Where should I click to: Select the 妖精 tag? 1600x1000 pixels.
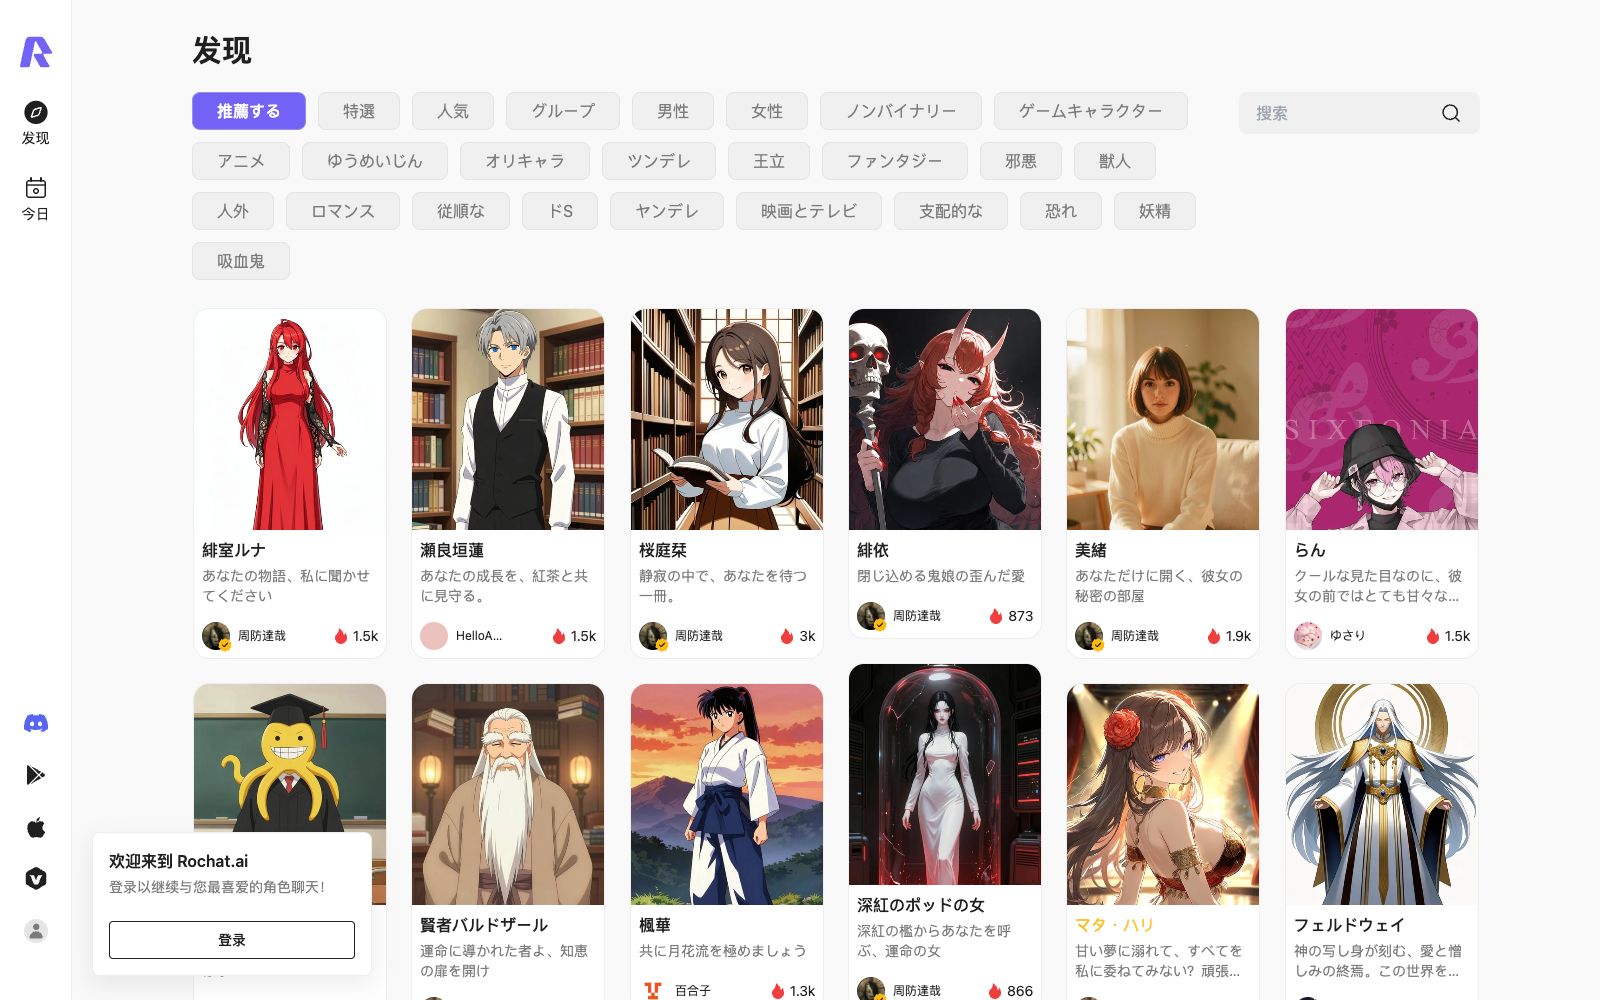click(1155, 211)
